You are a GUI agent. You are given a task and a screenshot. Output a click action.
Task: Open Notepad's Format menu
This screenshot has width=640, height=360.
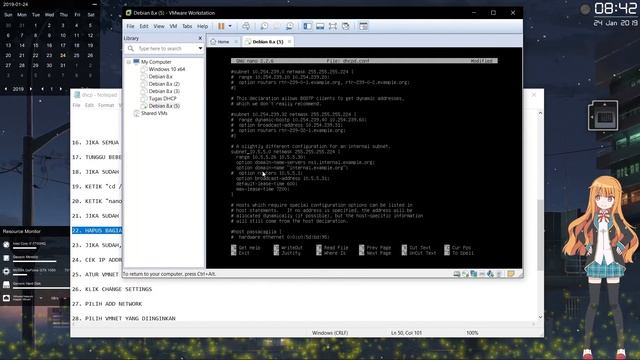pos(106,105)
